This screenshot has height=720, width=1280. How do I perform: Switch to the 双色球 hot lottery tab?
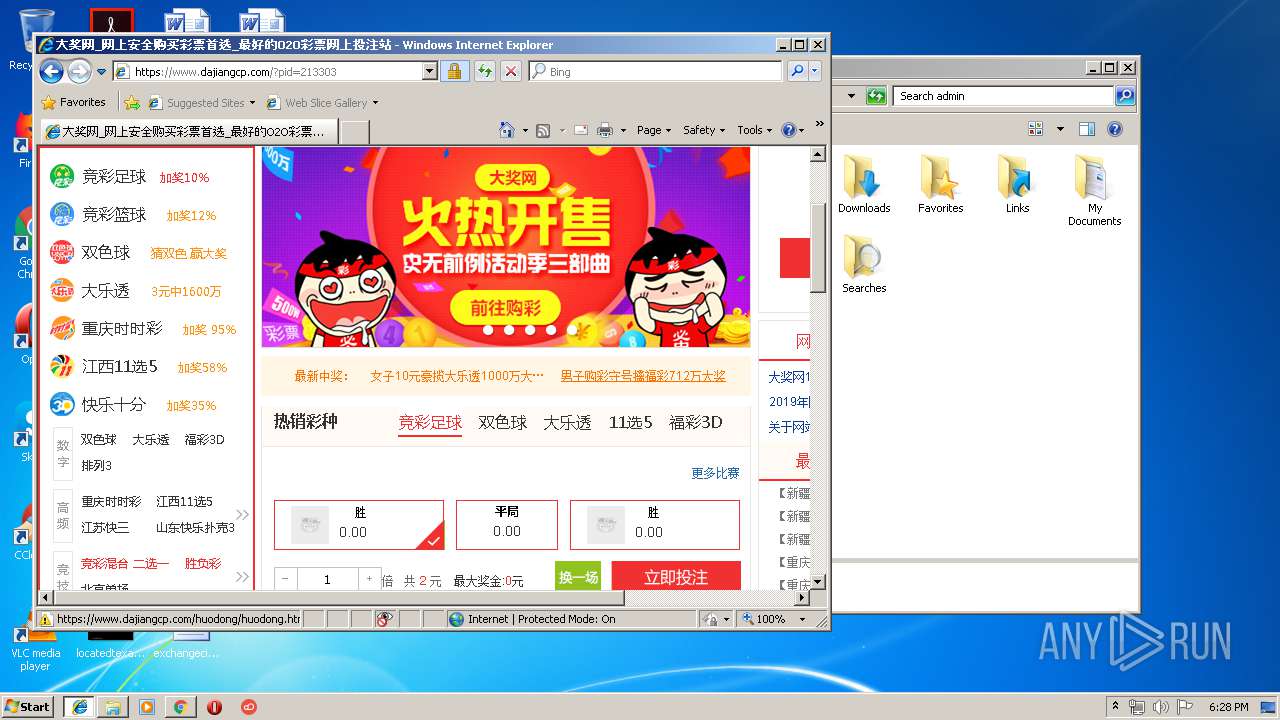(x=502, y=423)
